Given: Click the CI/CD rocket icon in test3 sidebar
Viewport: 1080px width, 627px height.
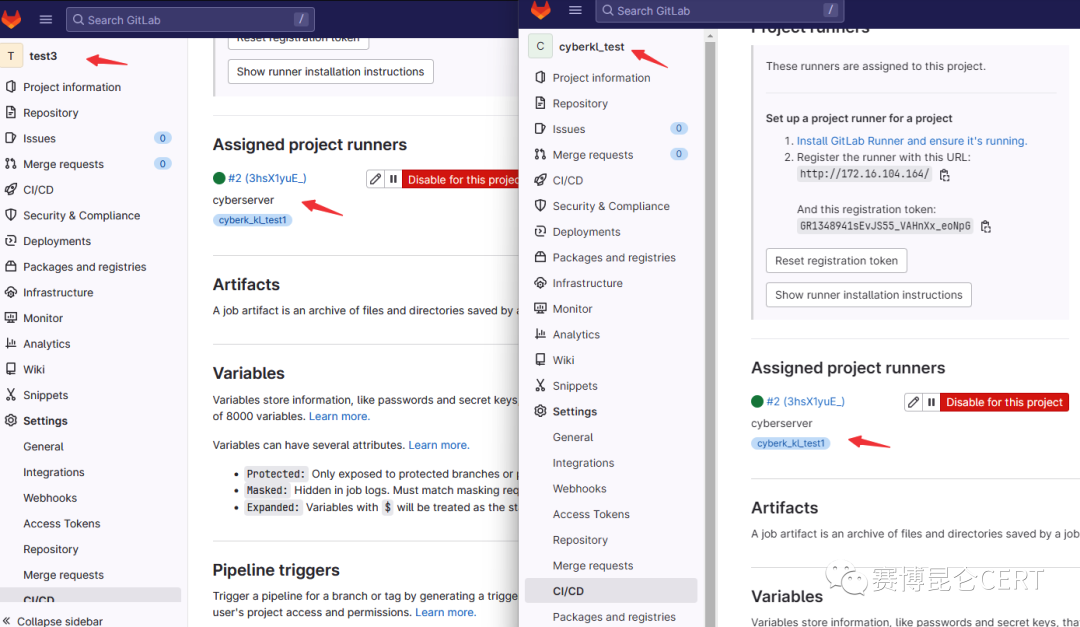Looking at the screenshot, I should click(10, 189).
